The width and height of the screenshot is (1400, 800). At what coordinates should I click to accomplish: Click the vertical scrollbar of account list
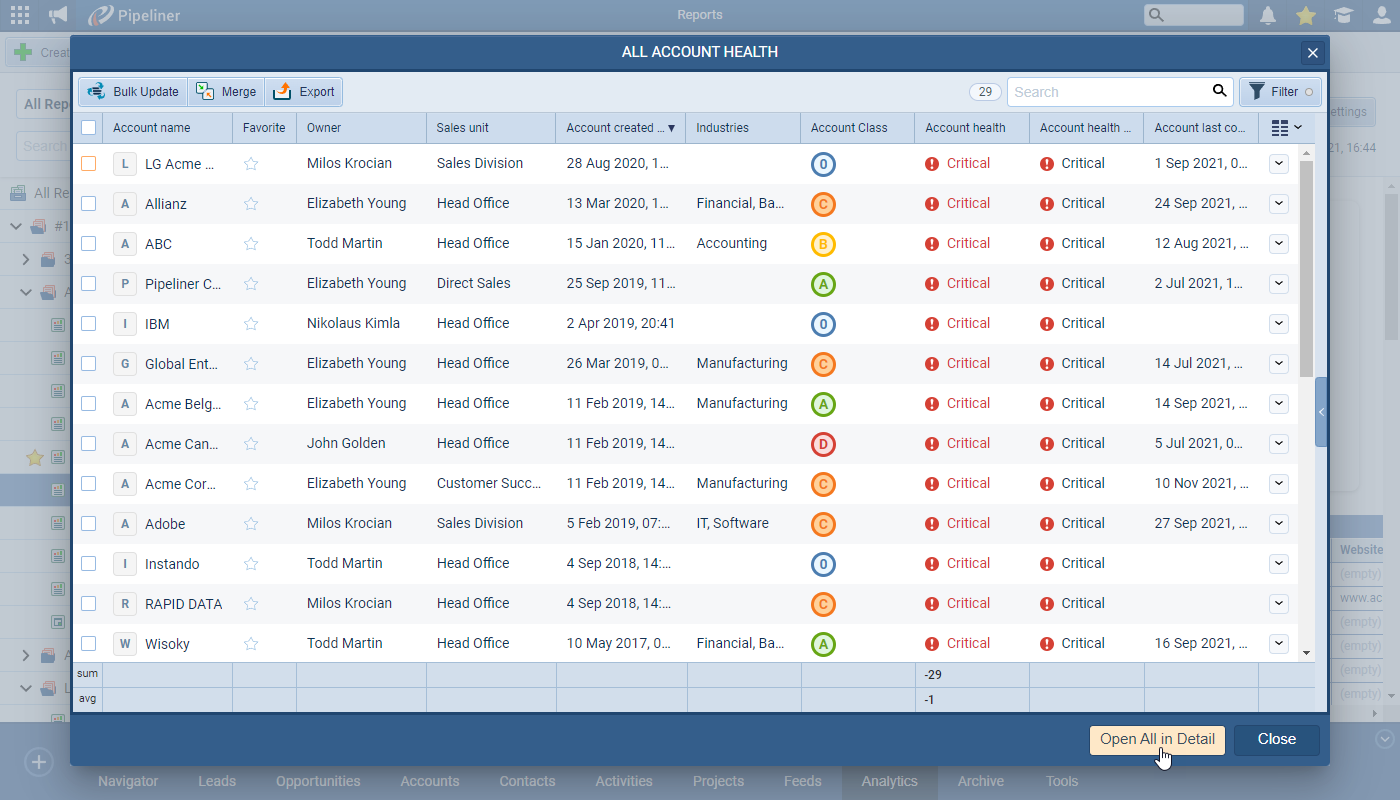[1306, 270]
